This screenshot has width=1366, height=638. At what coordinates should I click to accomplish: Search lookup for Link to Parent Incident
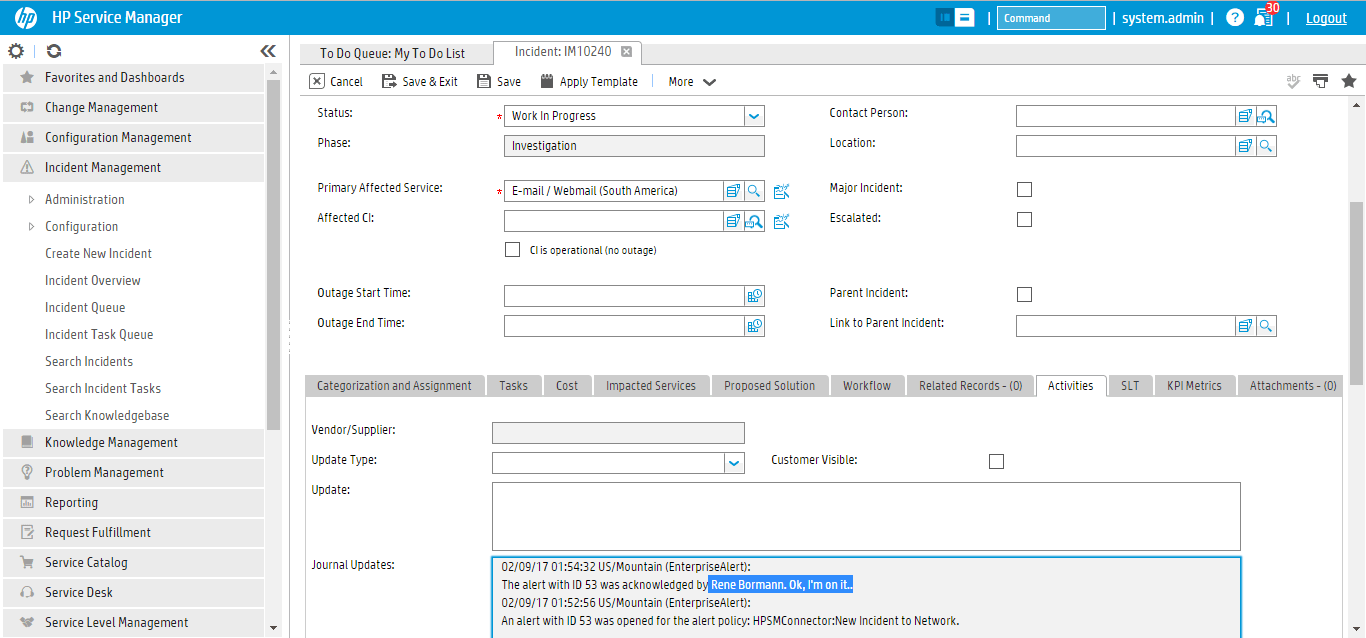tap(1266, 326)
